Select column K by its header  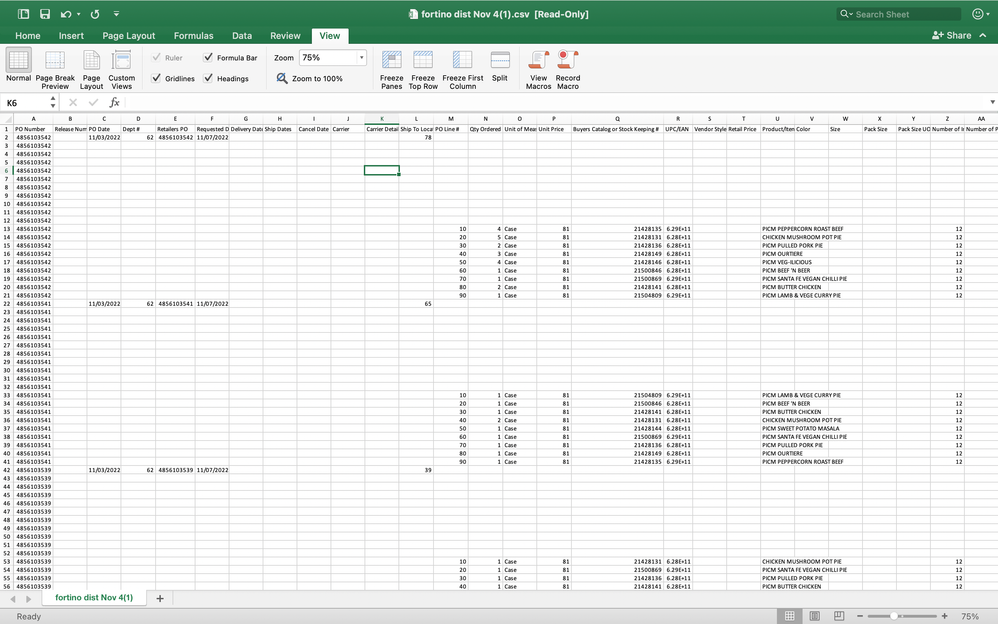click(382, 119)
